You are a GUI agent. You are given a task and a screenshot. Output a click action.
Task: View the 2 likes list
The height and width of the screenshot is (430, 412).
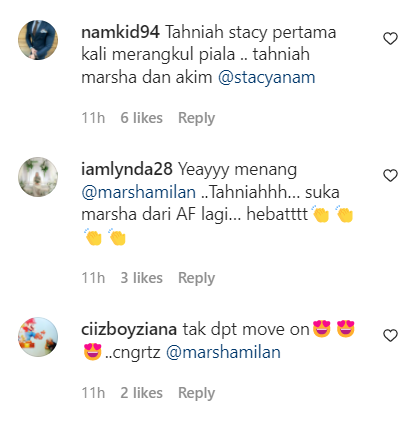141,393
